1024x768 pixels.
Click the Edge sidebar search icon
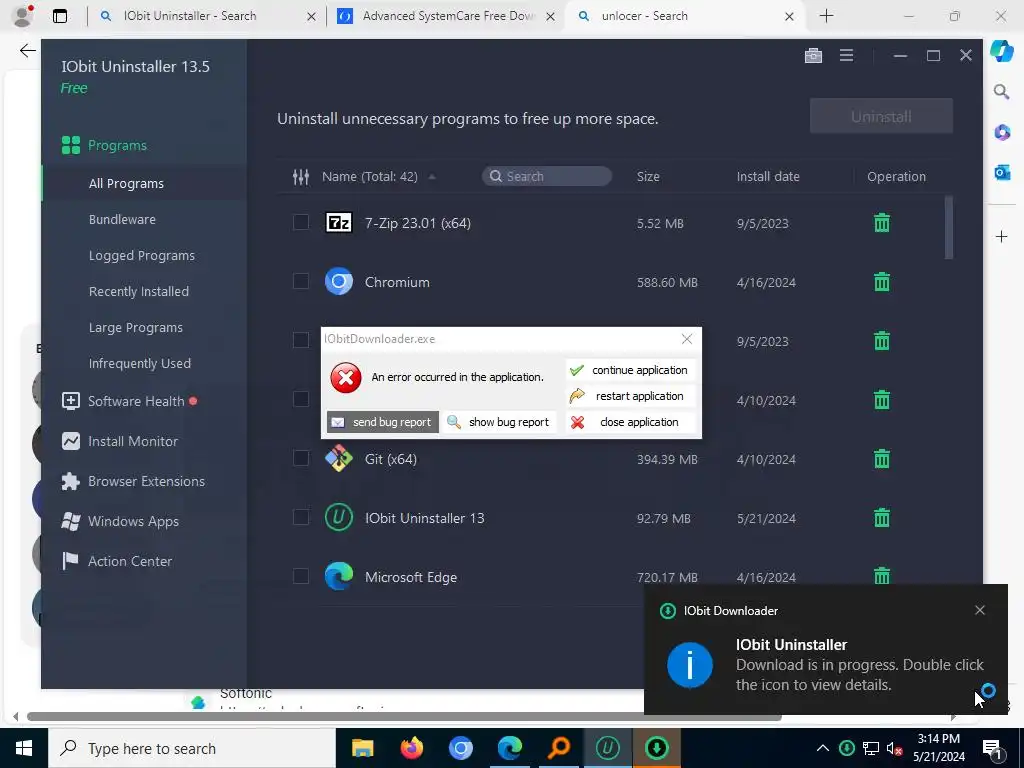click(1002, 91)
